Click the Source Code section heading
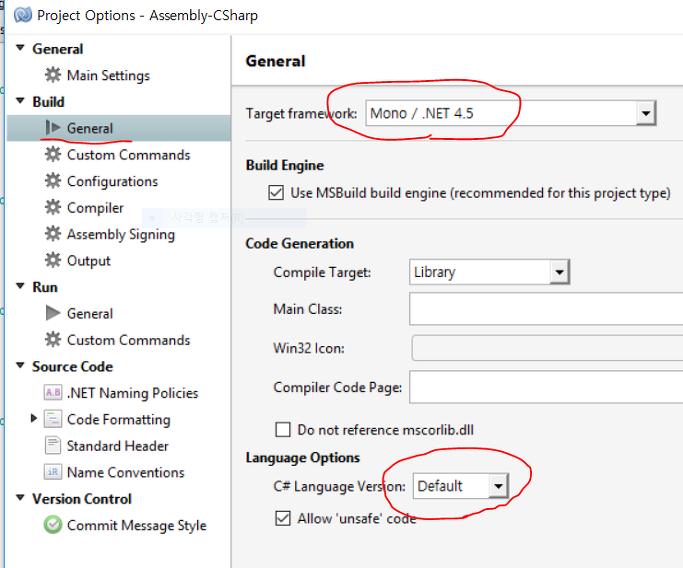Image resolution: width=683 pixels, height=568 pixels. point(72,366)
